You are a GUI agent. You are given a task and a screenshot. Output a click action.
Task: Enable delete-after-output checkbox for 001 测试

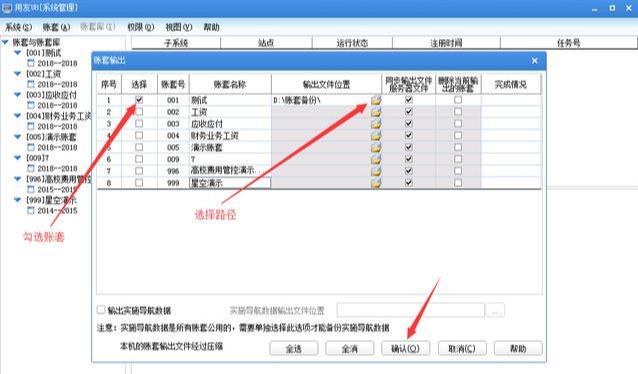tap(458, 100)
